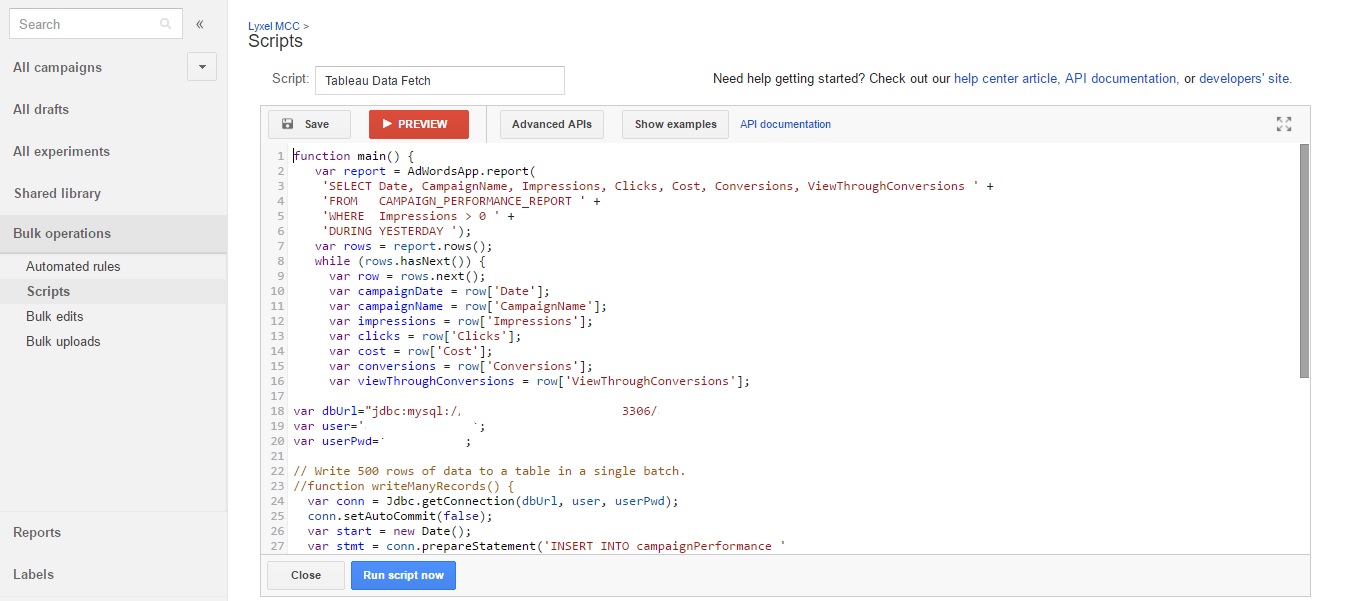The width and height of the screenshot is (1364, 601).
Task: Go to Bulk uploads section
Action: 63,341
